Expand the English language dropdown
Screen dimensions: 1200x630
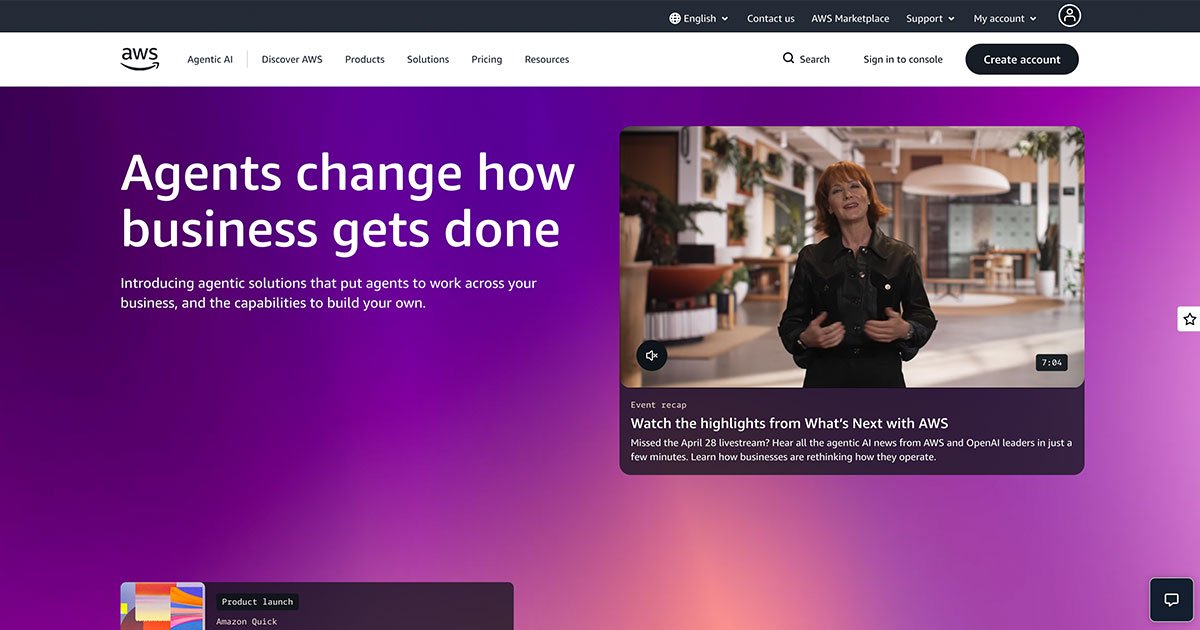click(x=699, y=18)
